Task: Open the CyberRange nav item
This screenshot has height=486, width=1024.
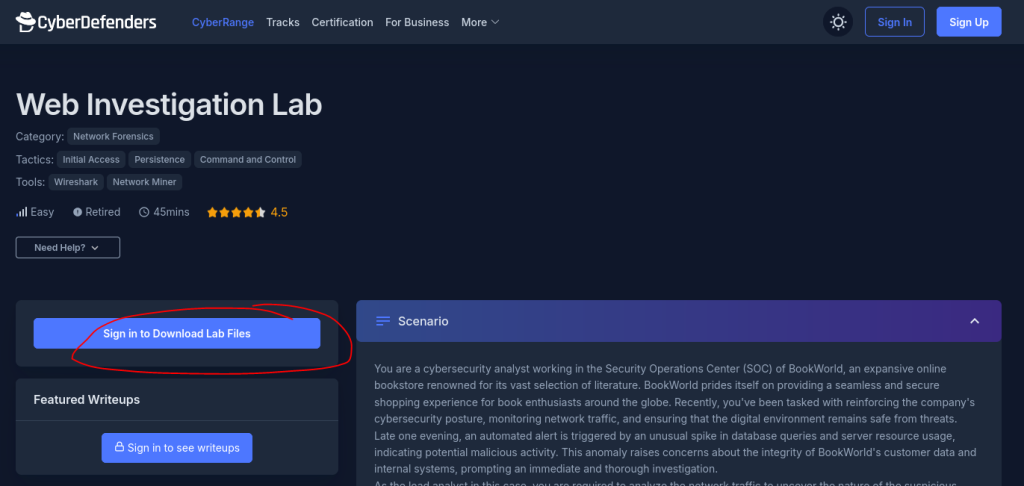Action: click(223, 22)
